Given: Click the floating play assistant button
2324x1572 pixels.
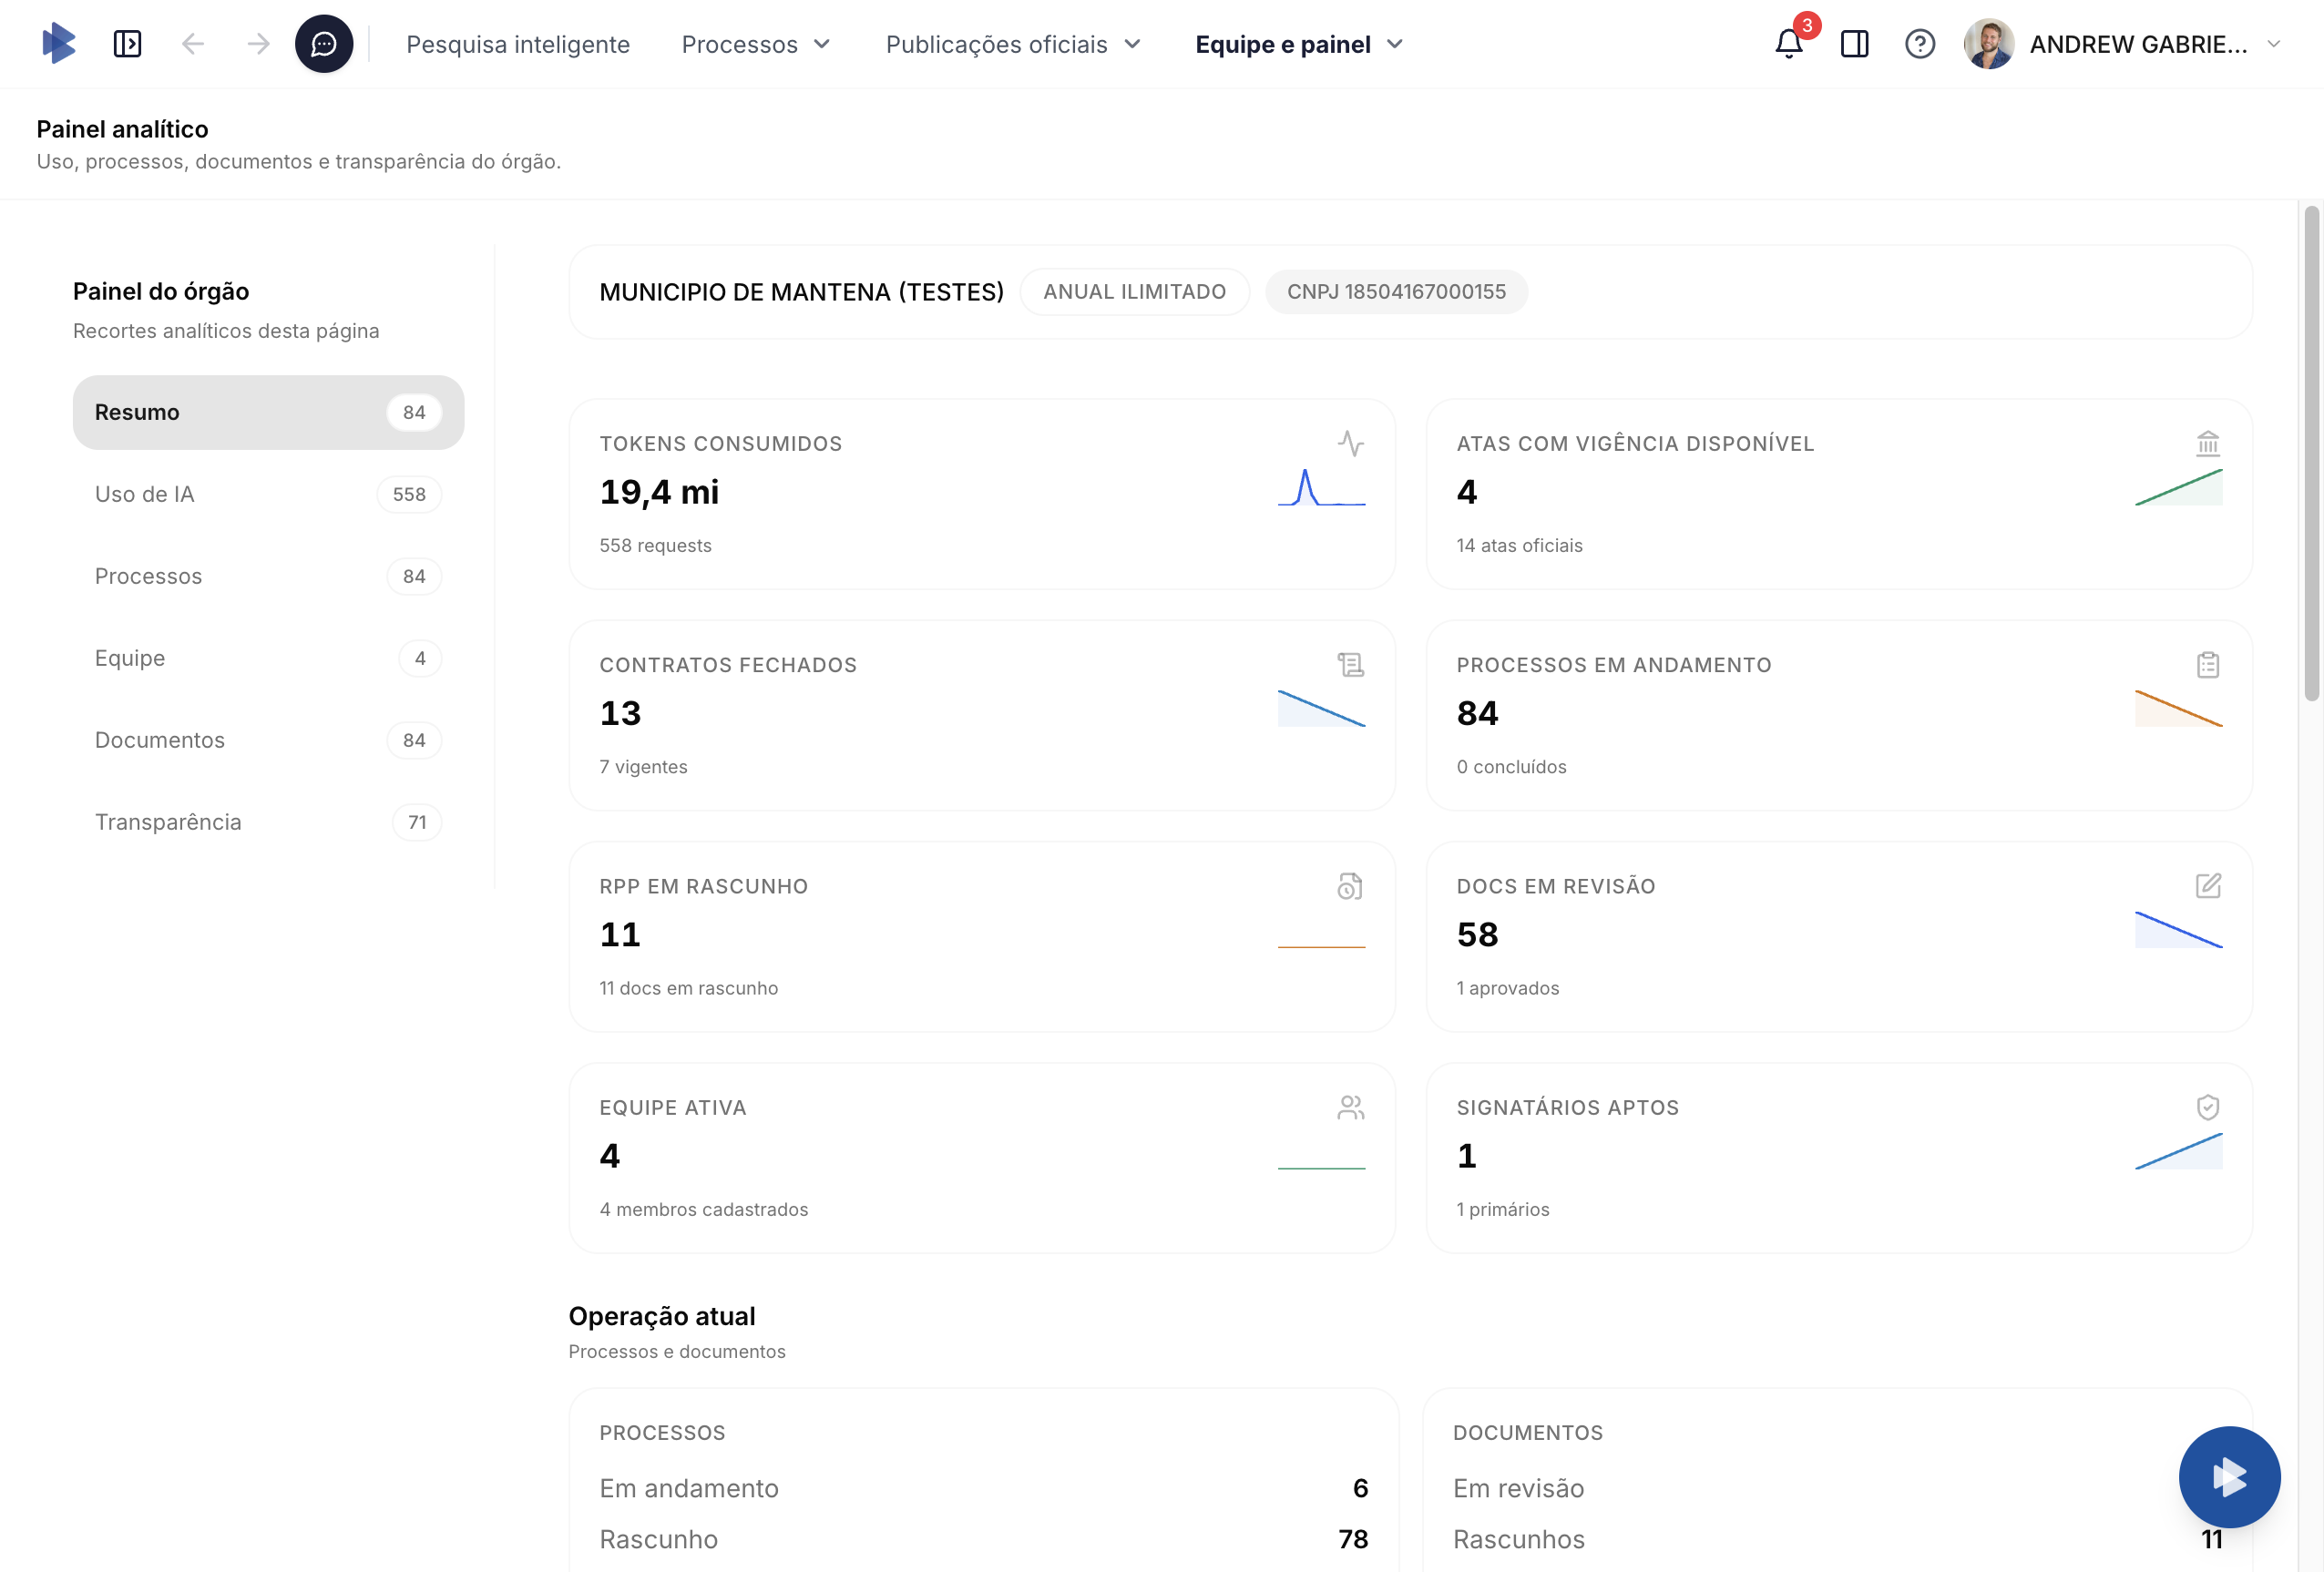Looking at the screenshot, I should pos(2228,1476).
